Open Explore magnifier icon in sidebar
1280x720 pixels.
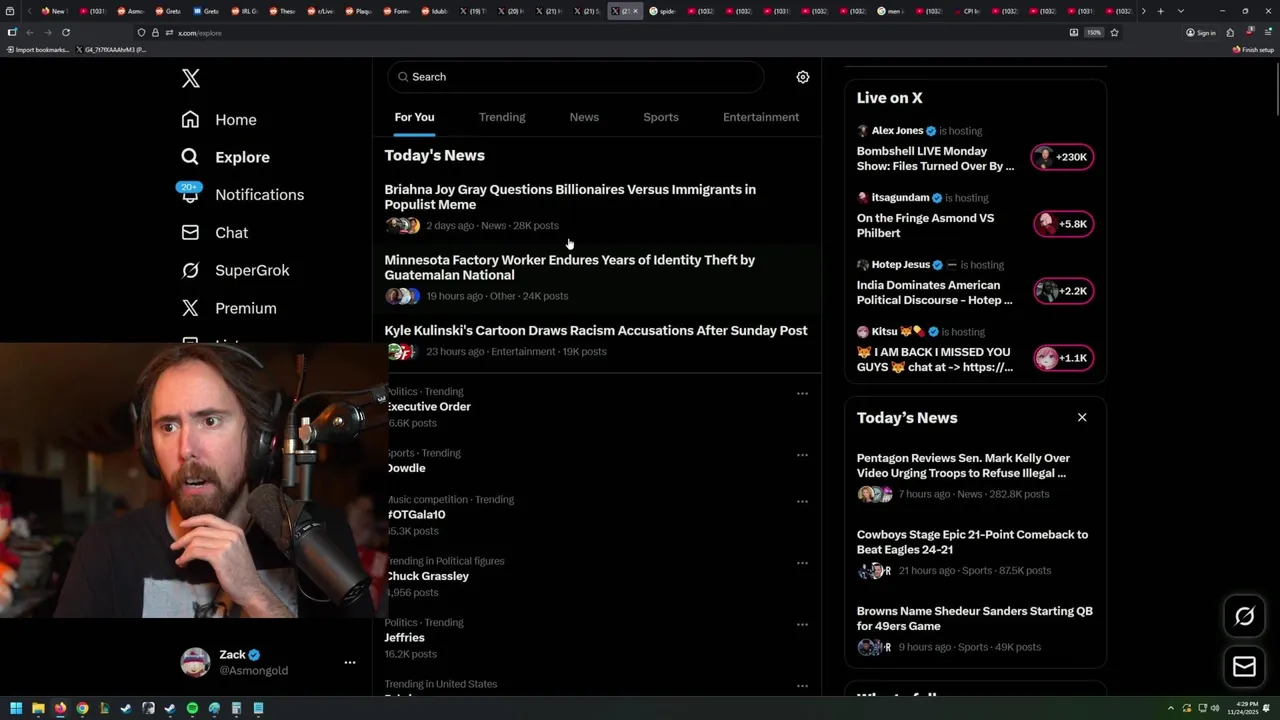pos(190,157)
